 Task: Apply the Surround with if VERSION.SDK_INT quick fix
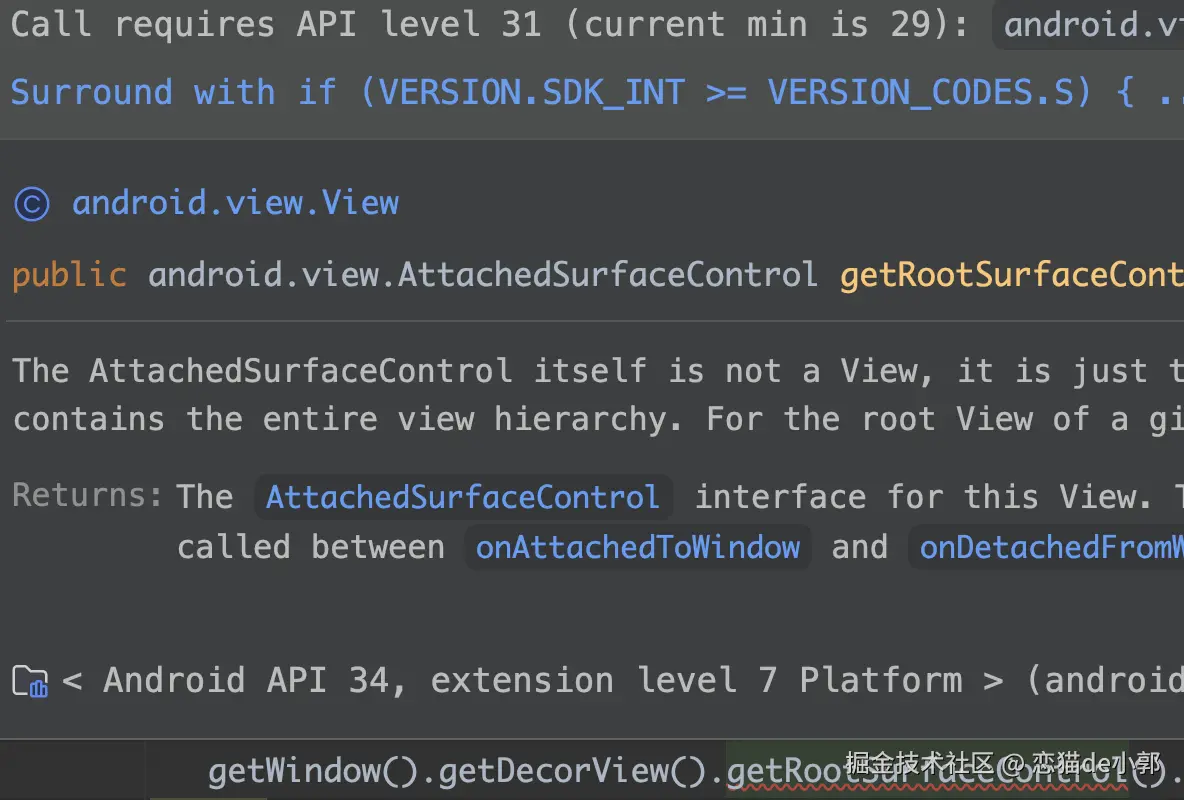click(x=597, y=93)
